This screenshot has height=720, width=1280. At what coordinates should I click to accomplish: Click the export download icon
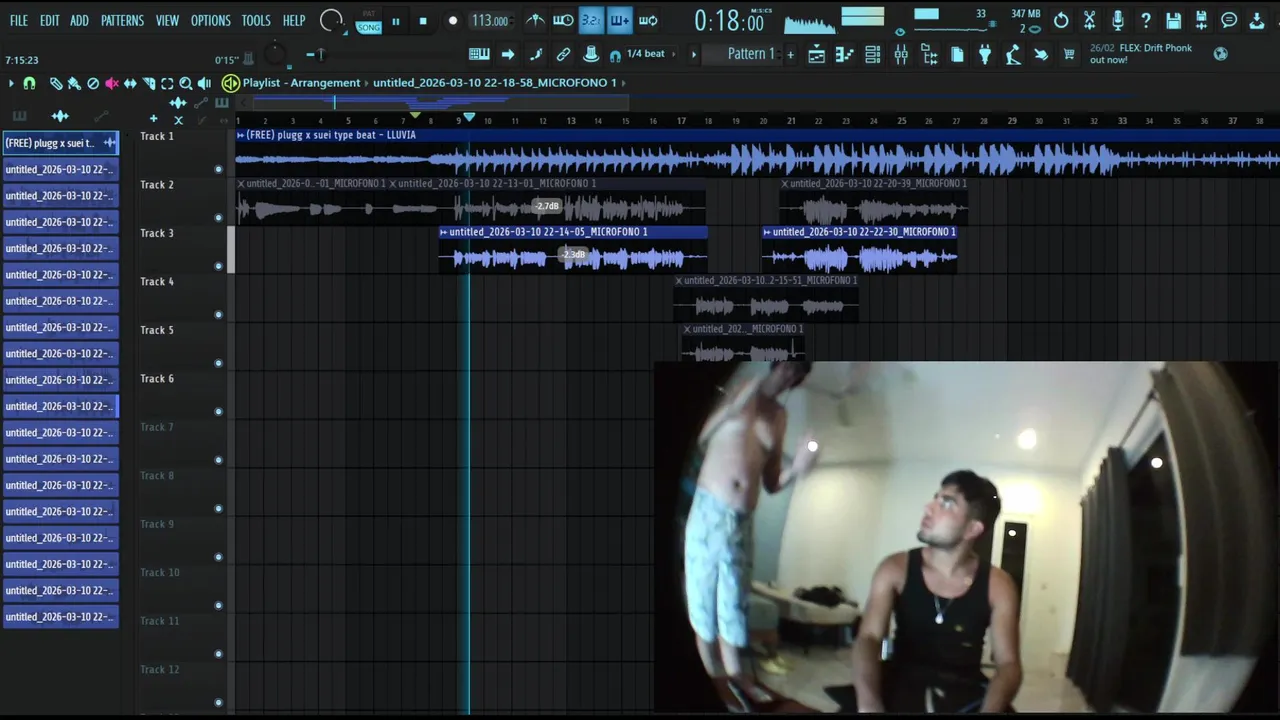1257,20
